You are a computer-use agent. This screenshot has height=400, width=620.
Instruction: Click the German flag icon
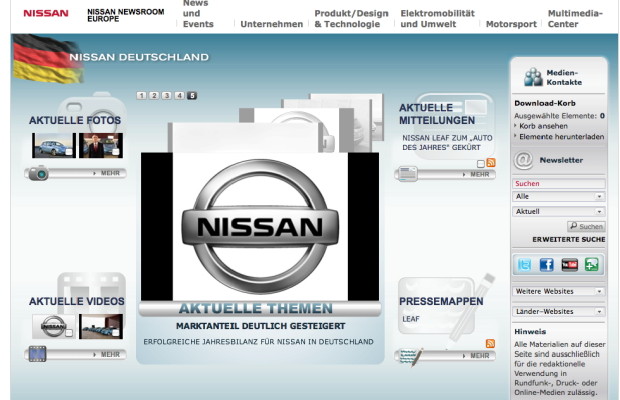coord(47,58)
